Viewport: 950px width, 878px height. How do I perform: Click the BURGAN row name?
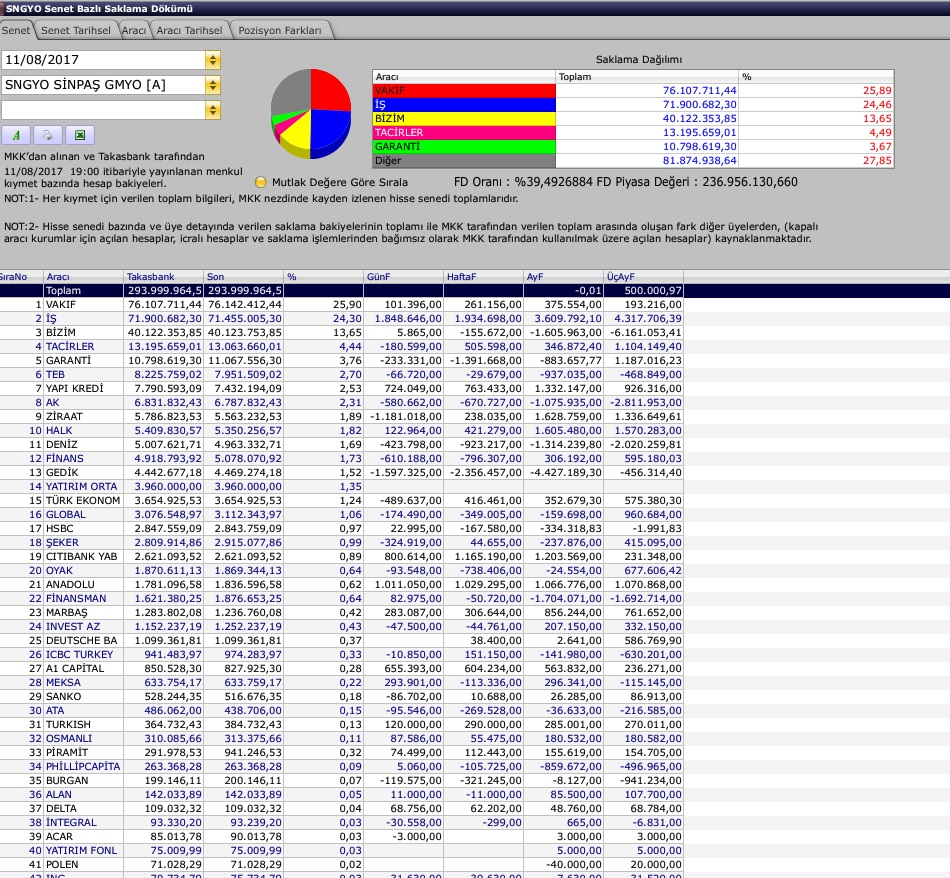(x=67, y=780)
